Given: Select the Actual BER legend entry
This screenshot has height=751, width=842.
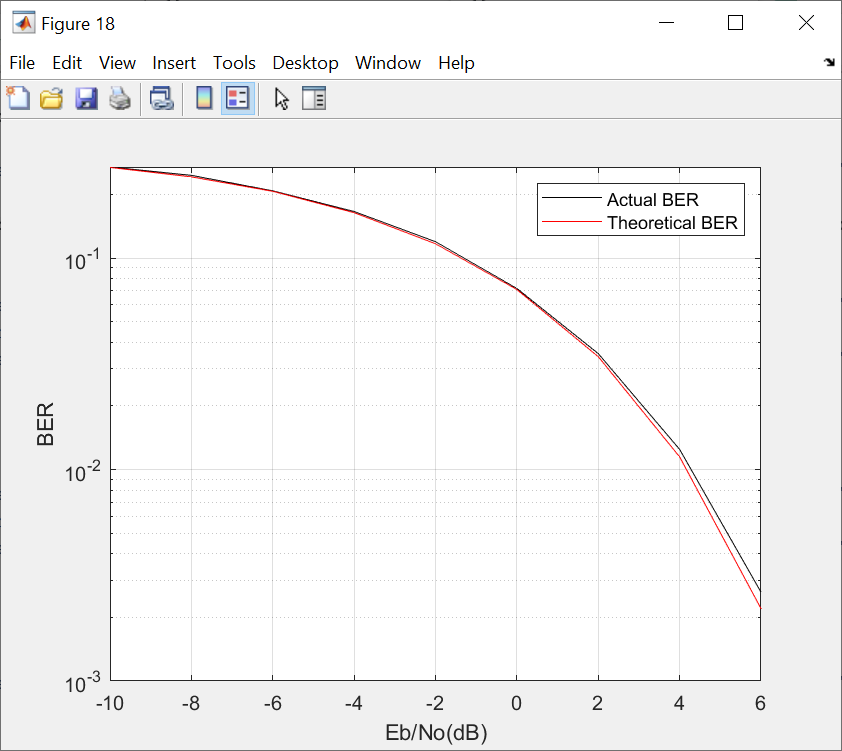Looking at the screenshot, I should [656, 200].
